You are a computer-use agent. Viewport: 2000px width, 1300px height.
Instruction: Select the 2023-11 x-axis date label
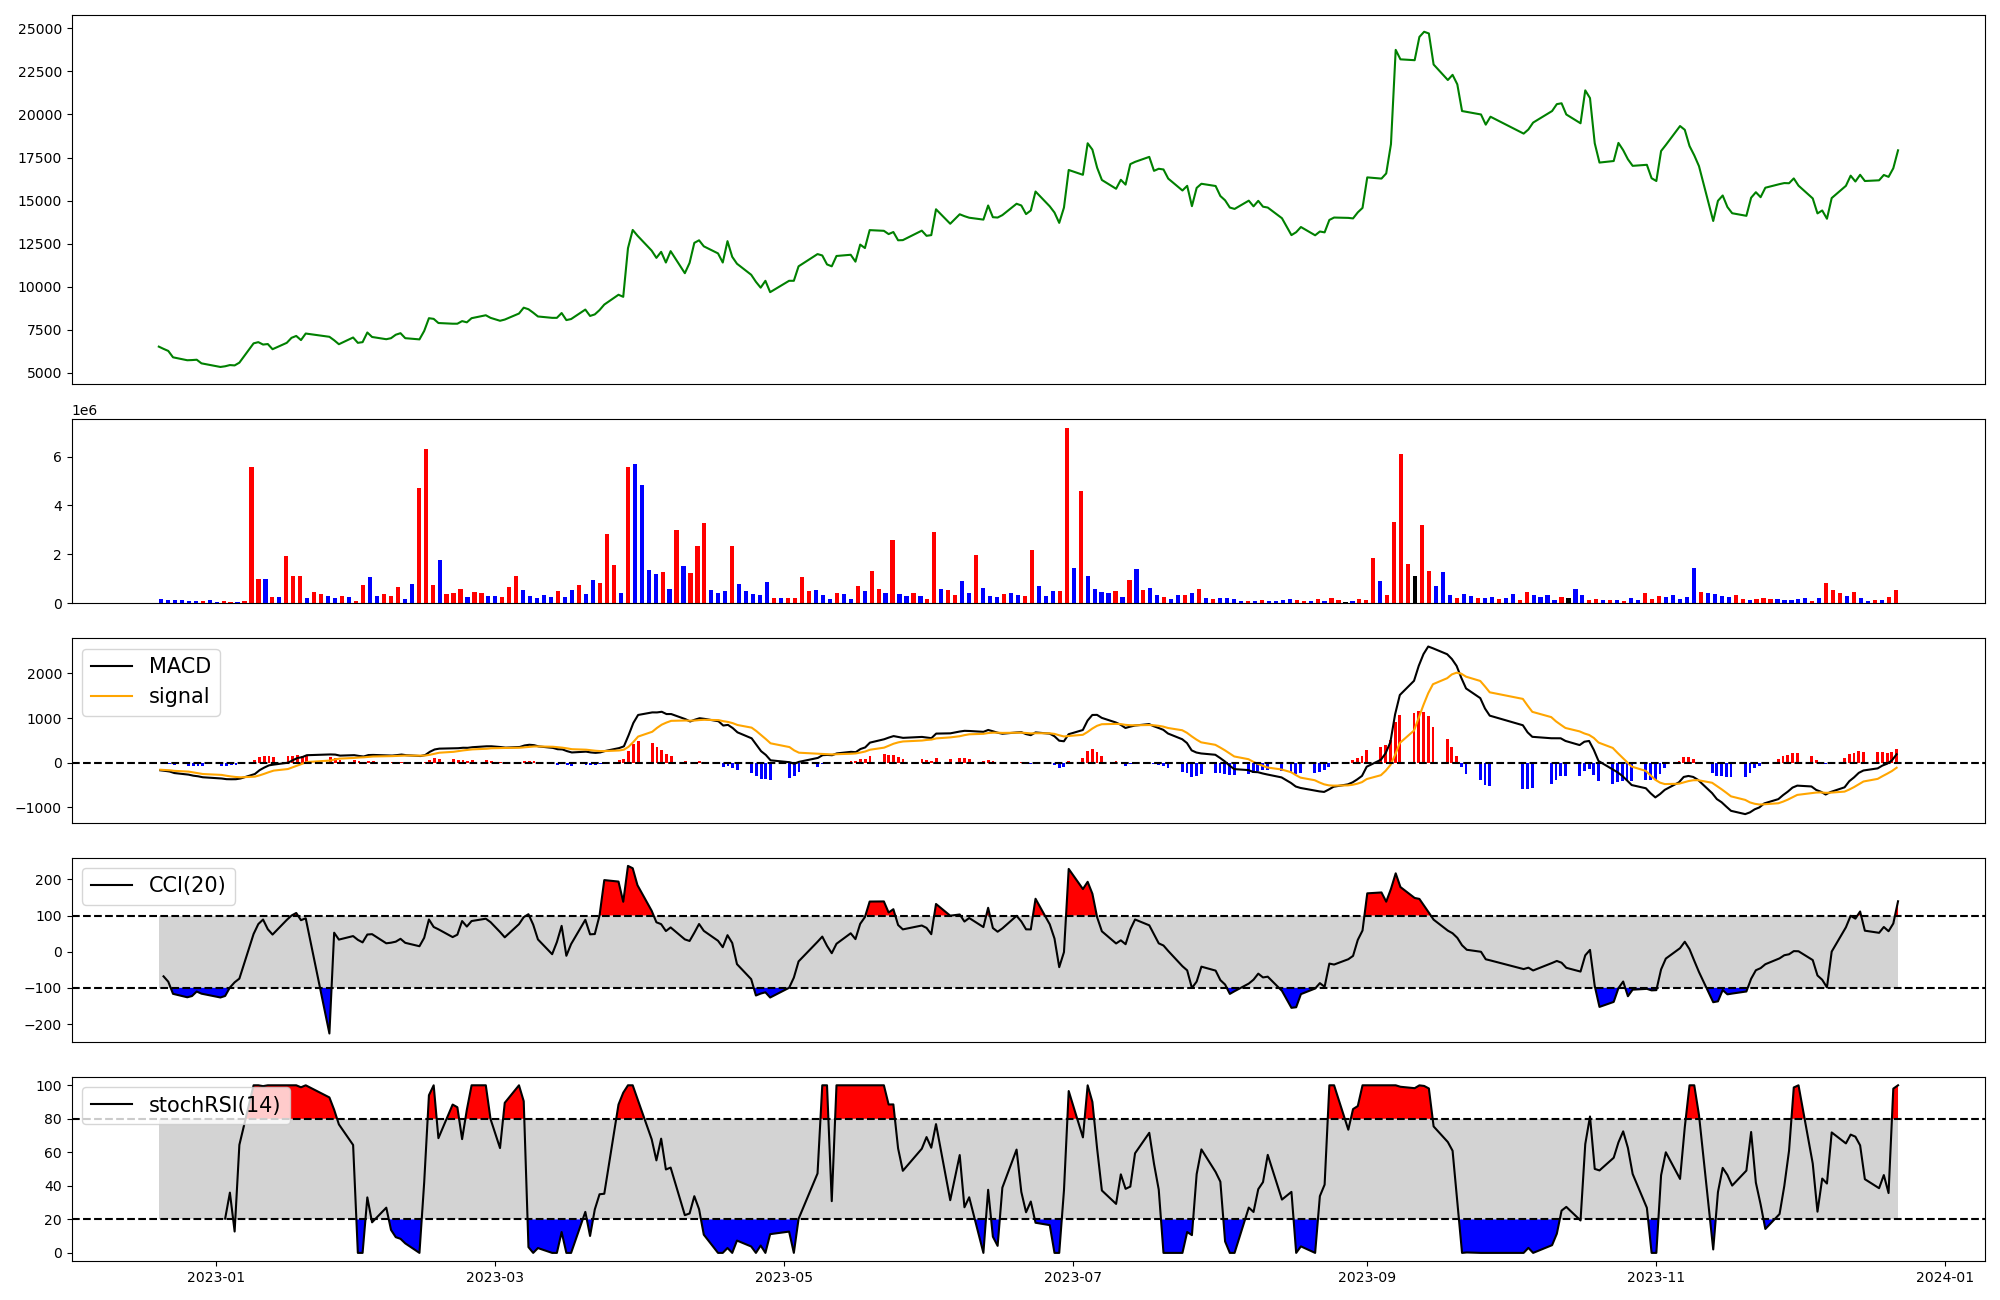(x=1656, y=1277)
